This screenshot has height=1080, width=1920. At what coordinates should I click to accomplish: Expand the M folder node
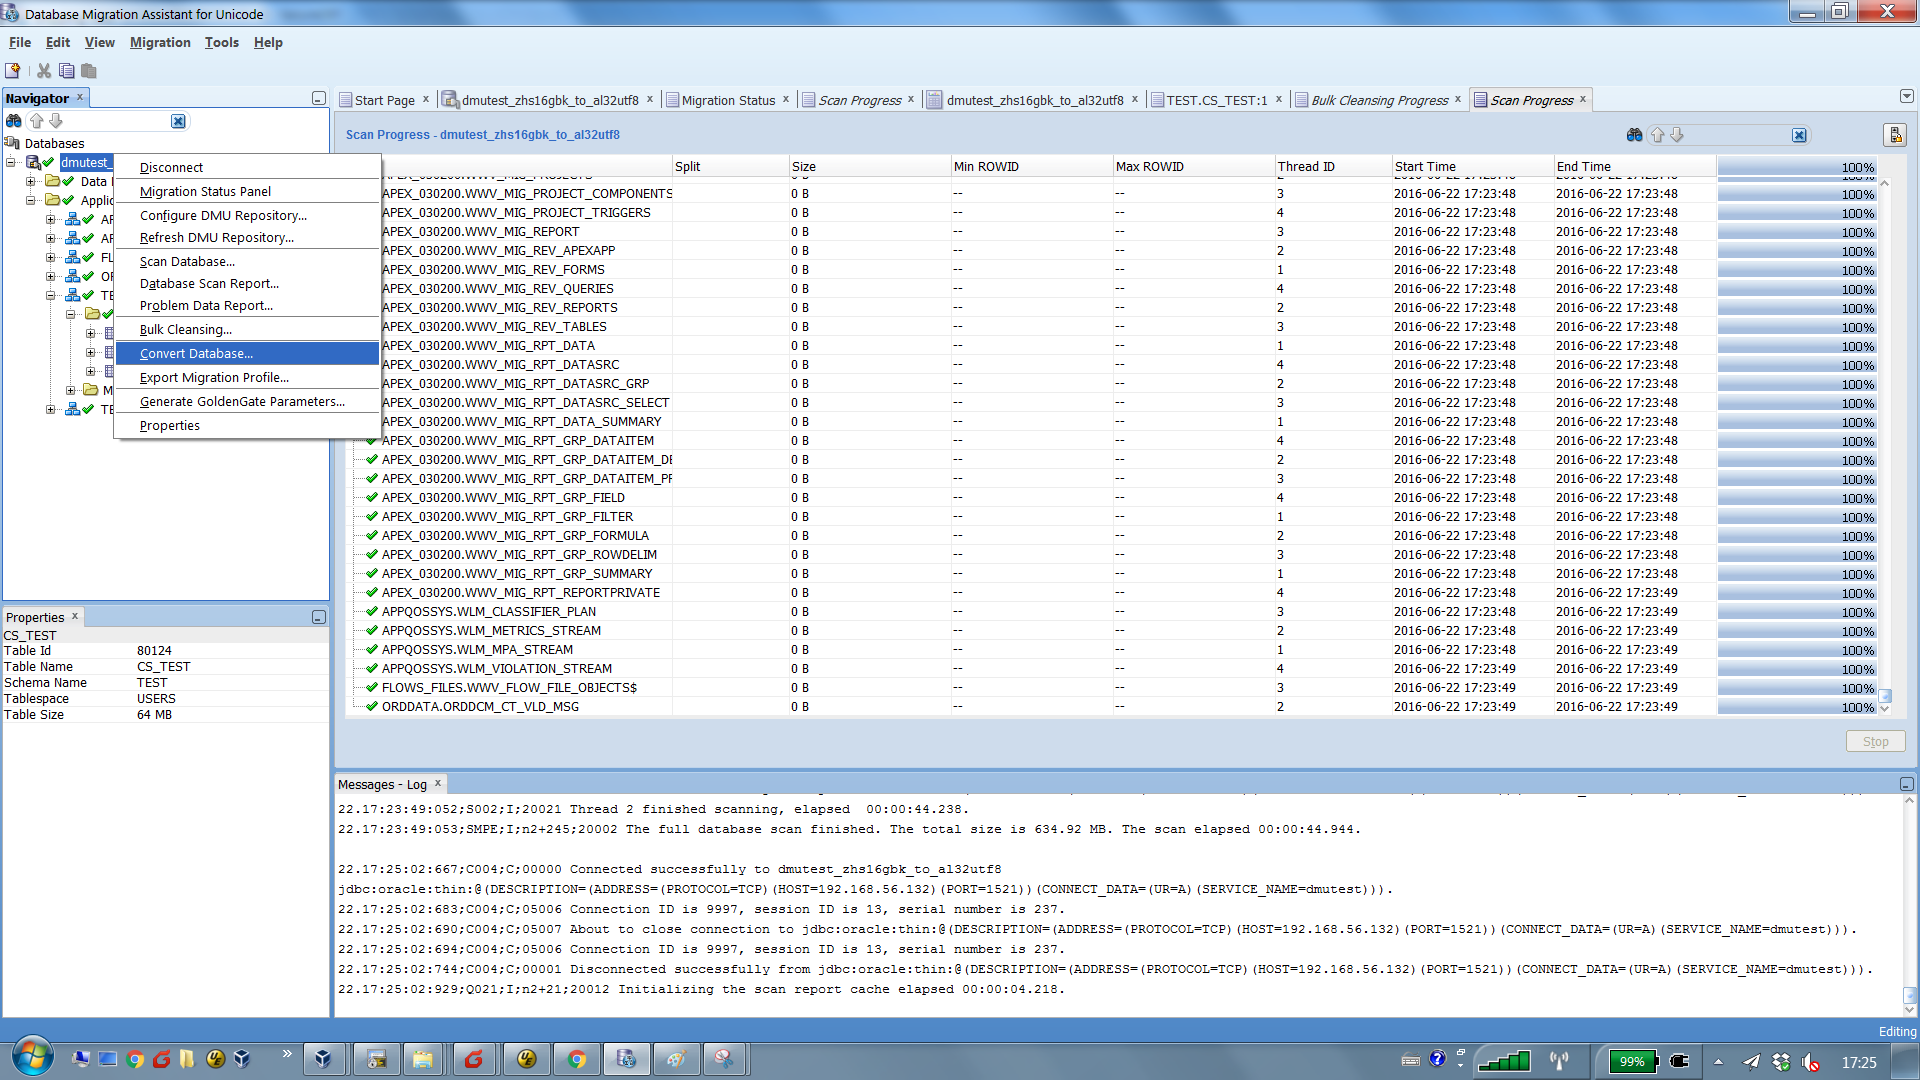71,390
